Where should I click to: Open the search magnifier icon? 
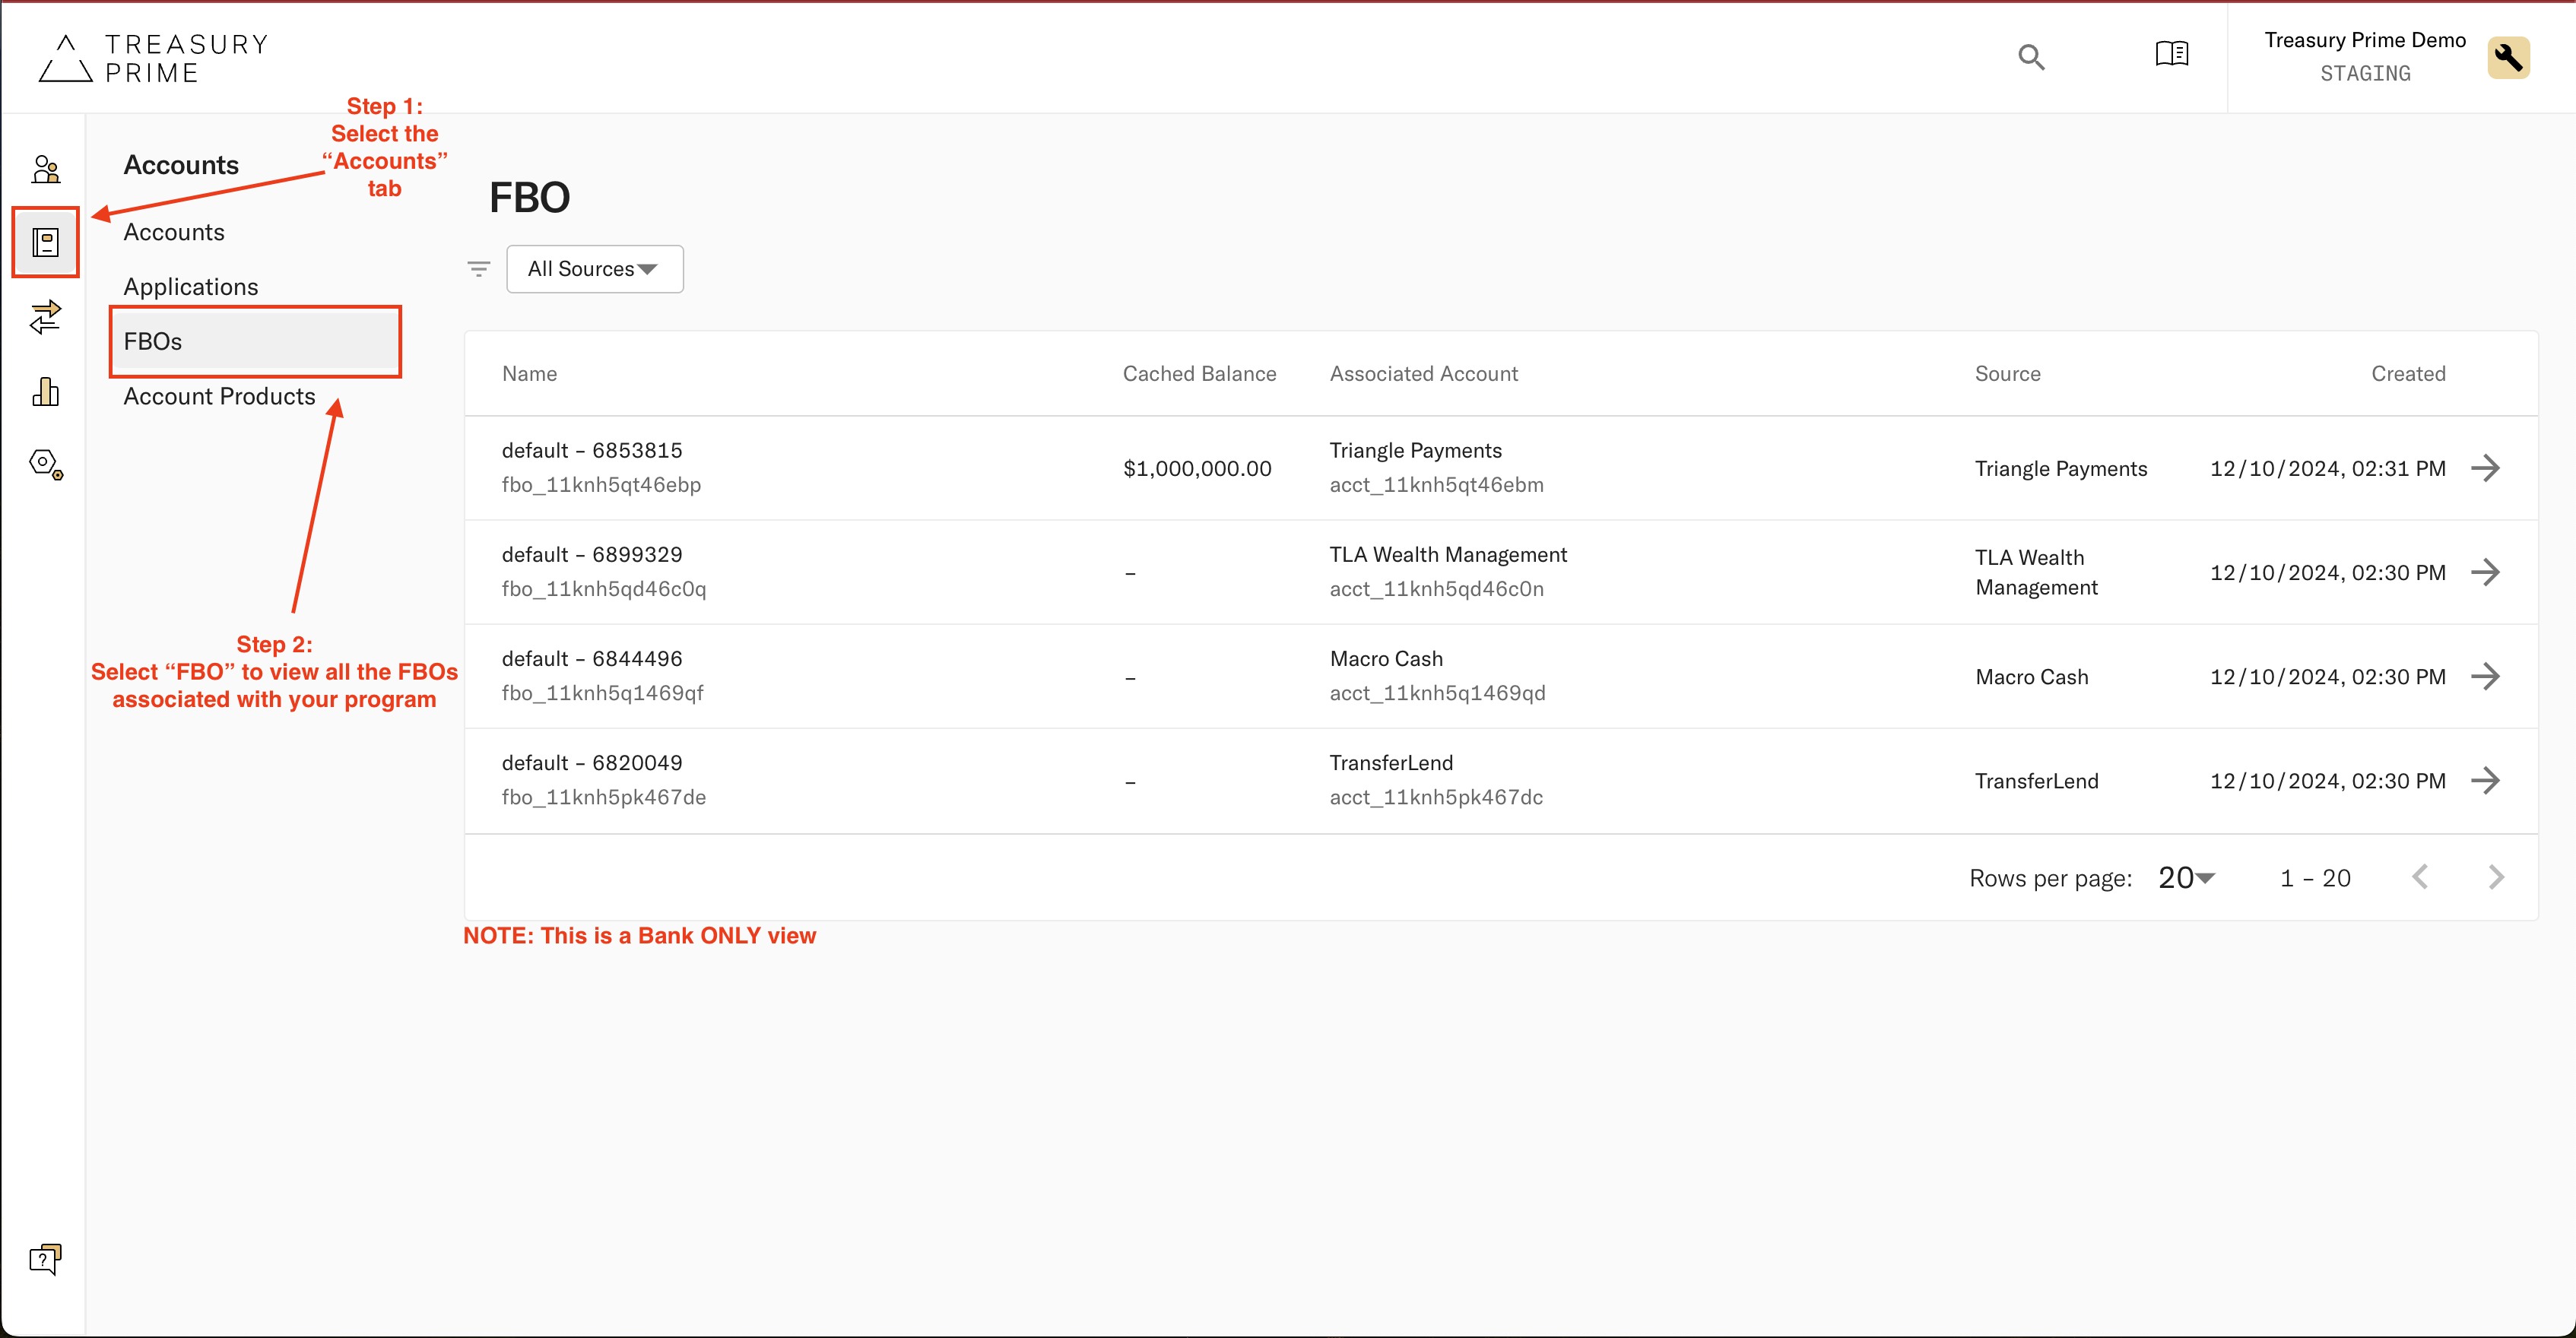click(2031, 57)
